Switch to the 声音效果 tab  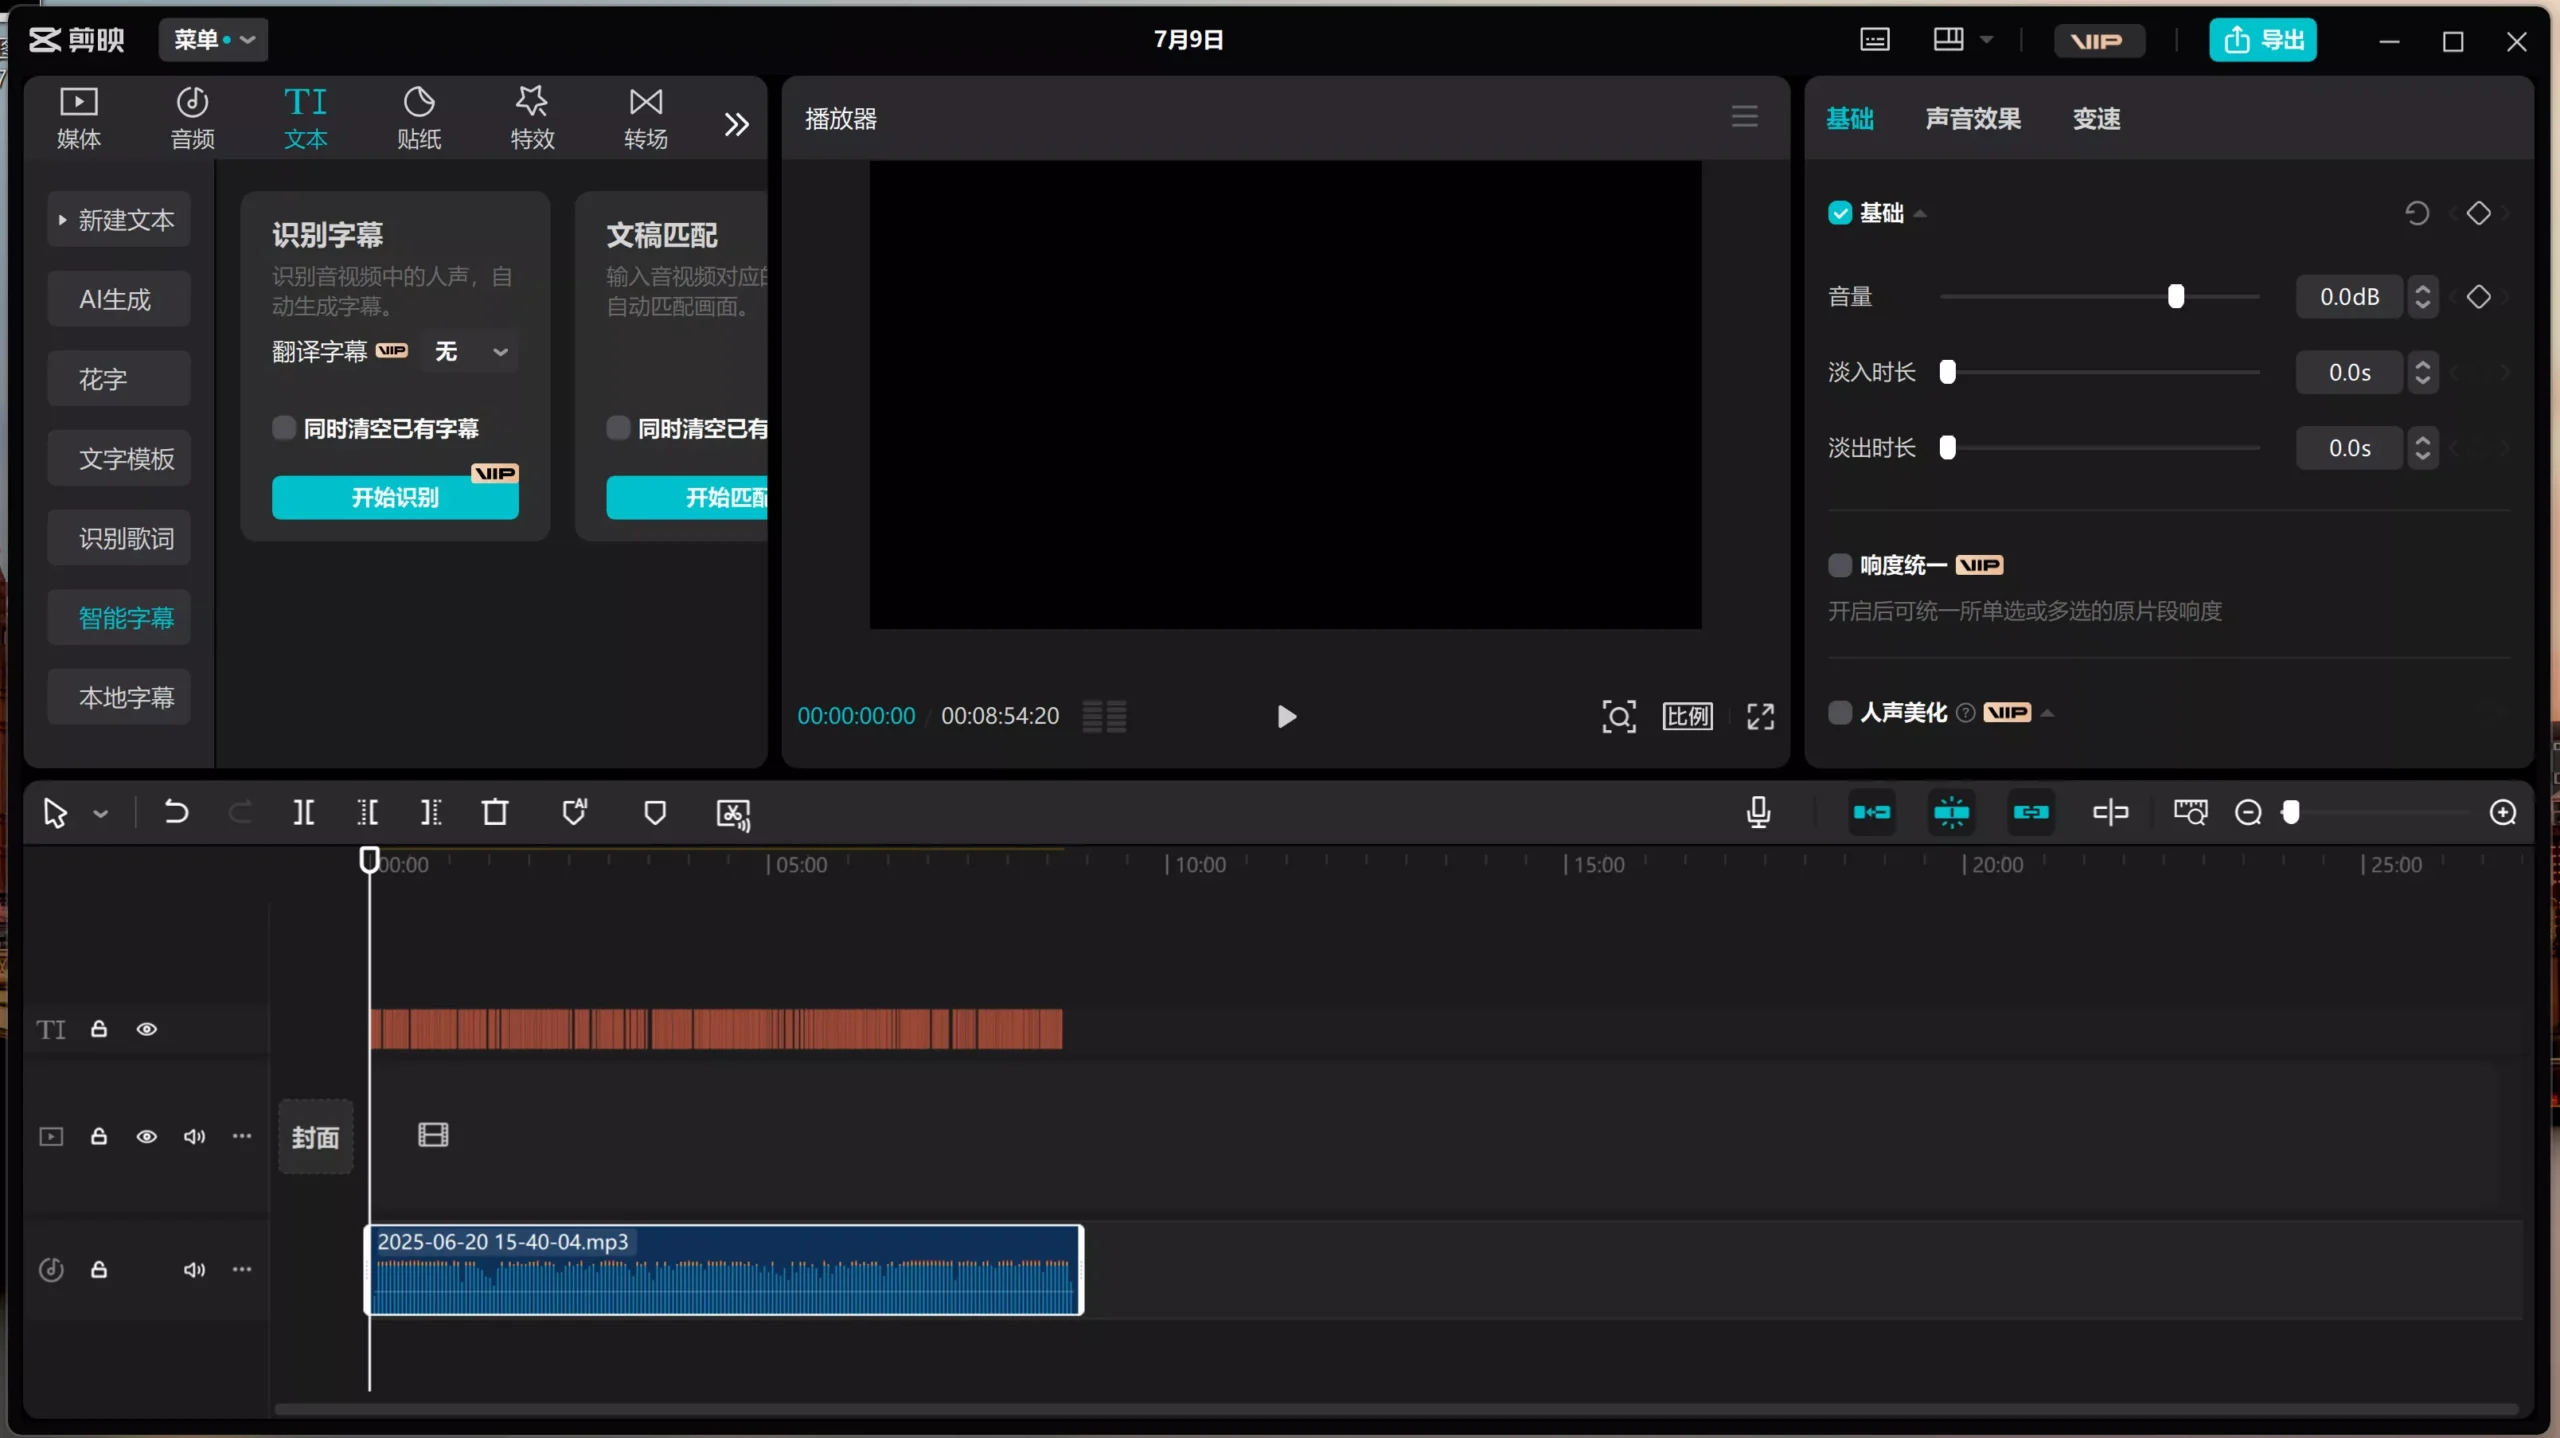click(x=1972, y=118)
